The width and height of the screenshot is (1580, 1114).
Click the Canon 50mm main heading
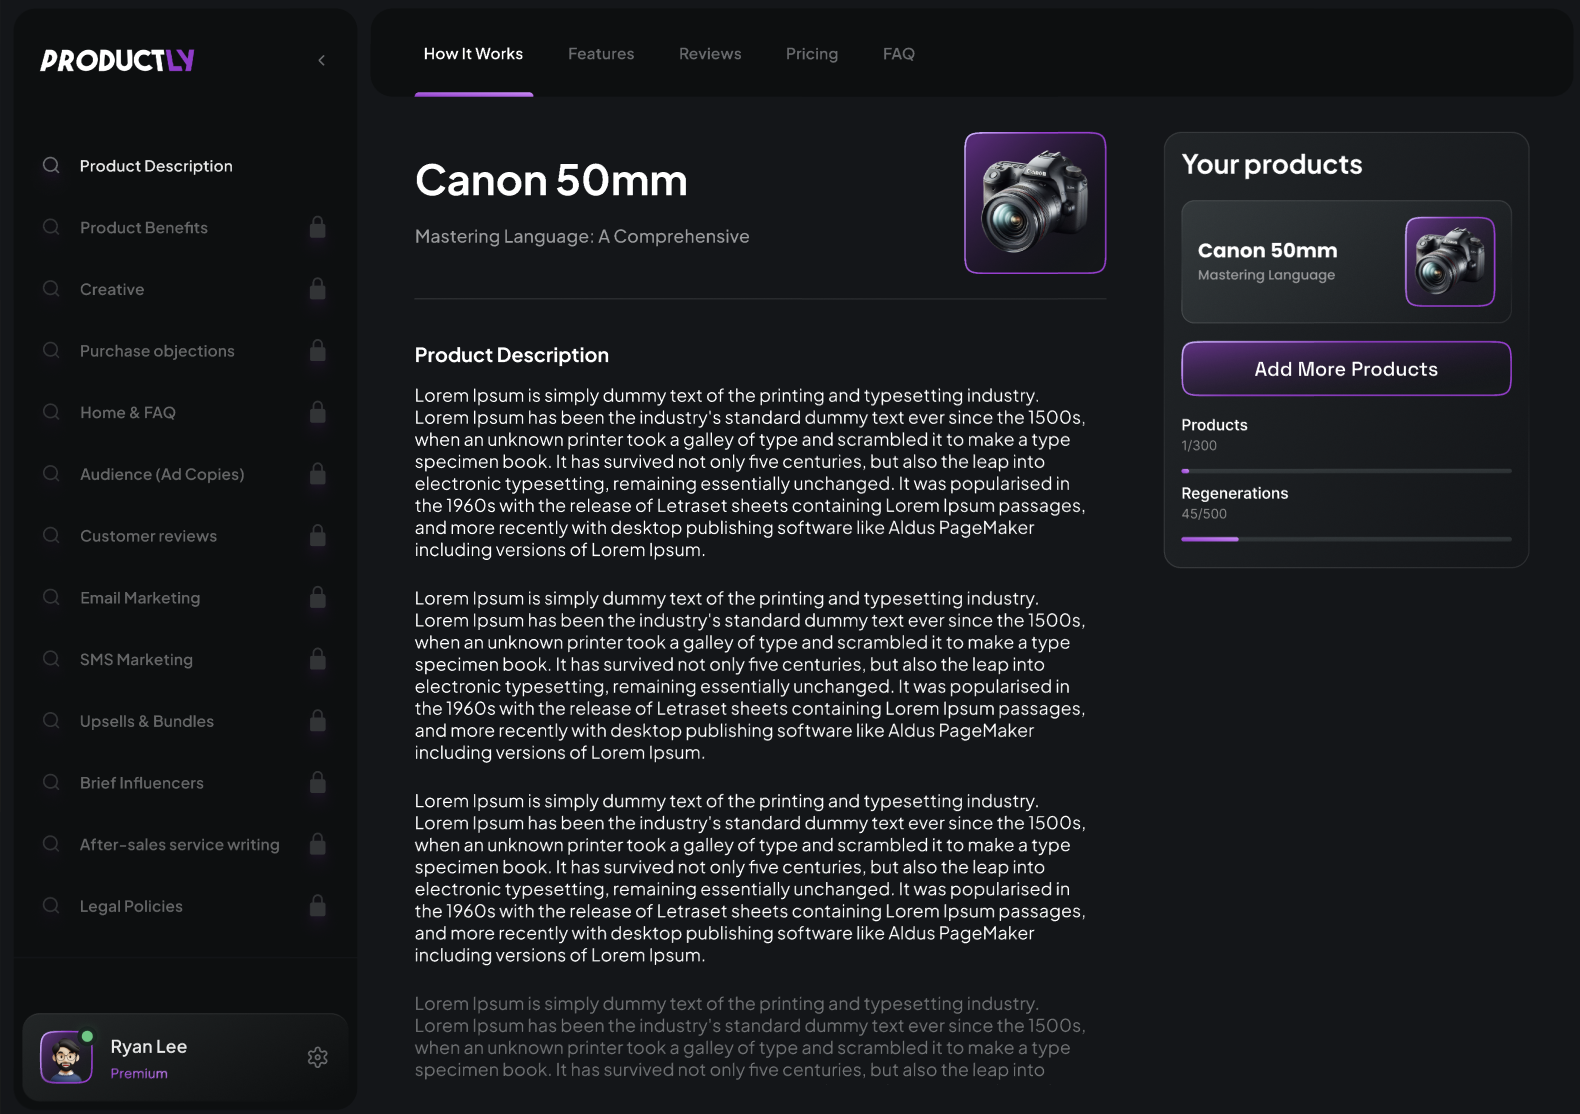(551, 181)
